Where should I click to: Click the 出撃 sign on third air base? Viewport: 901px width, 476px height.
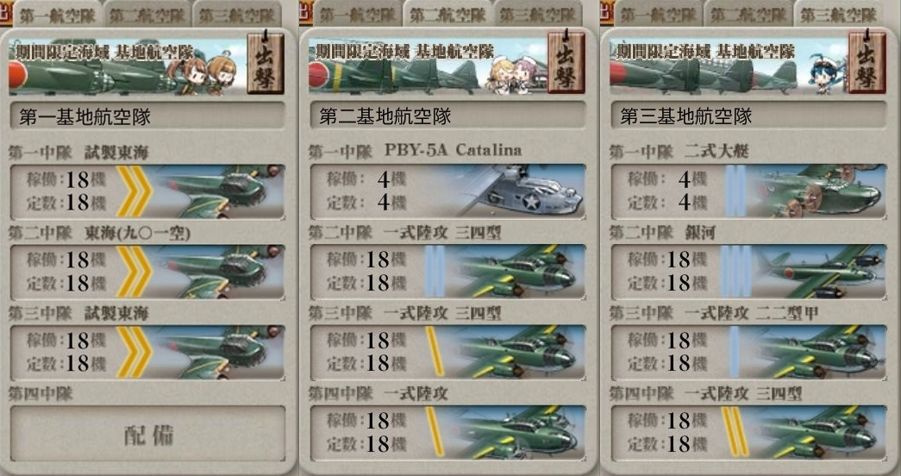click(x=867, y=63)
